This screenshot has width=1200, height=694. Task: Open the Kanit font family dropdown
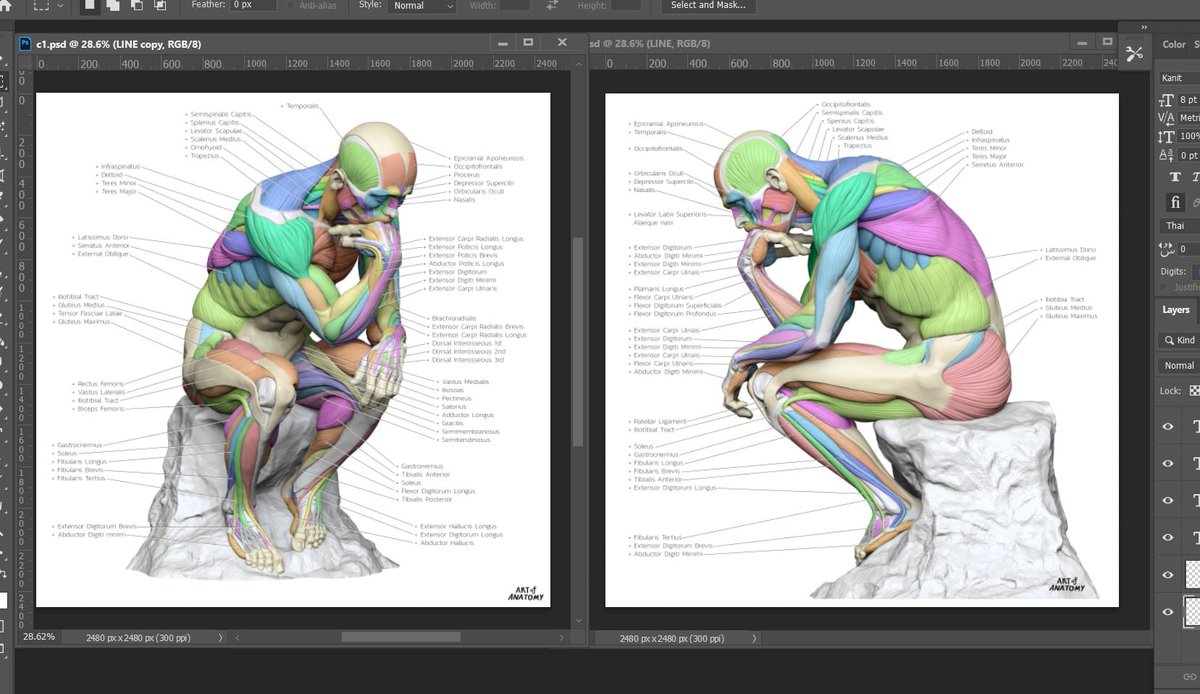point(1180,77)
